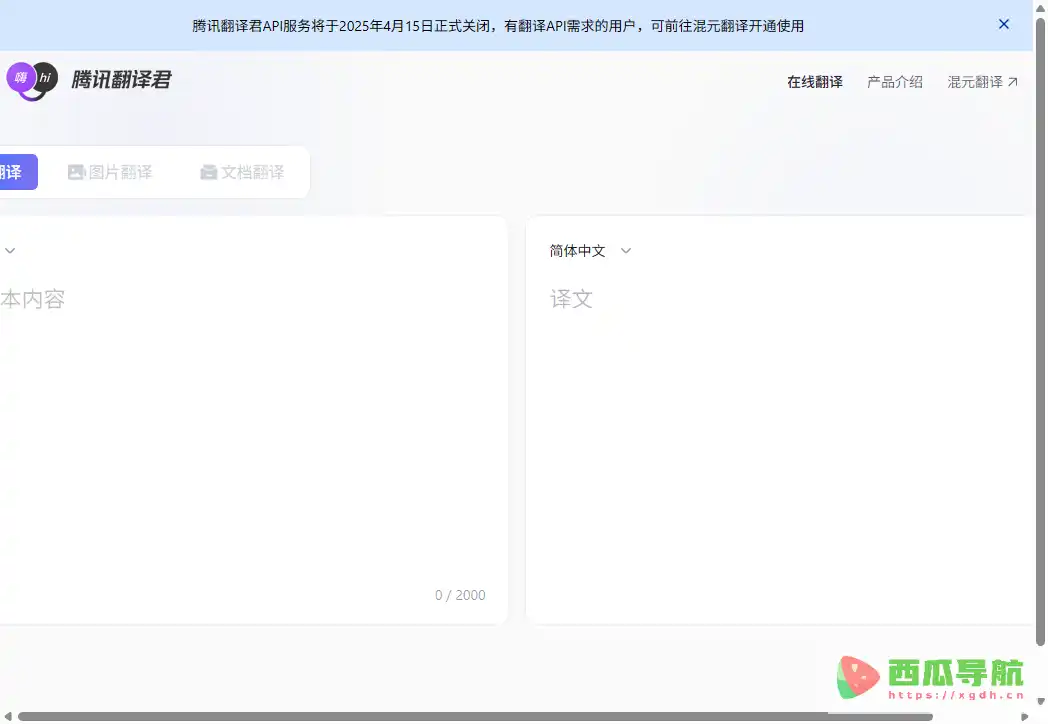Click the banner text about API shutdown

pos(498,26)
